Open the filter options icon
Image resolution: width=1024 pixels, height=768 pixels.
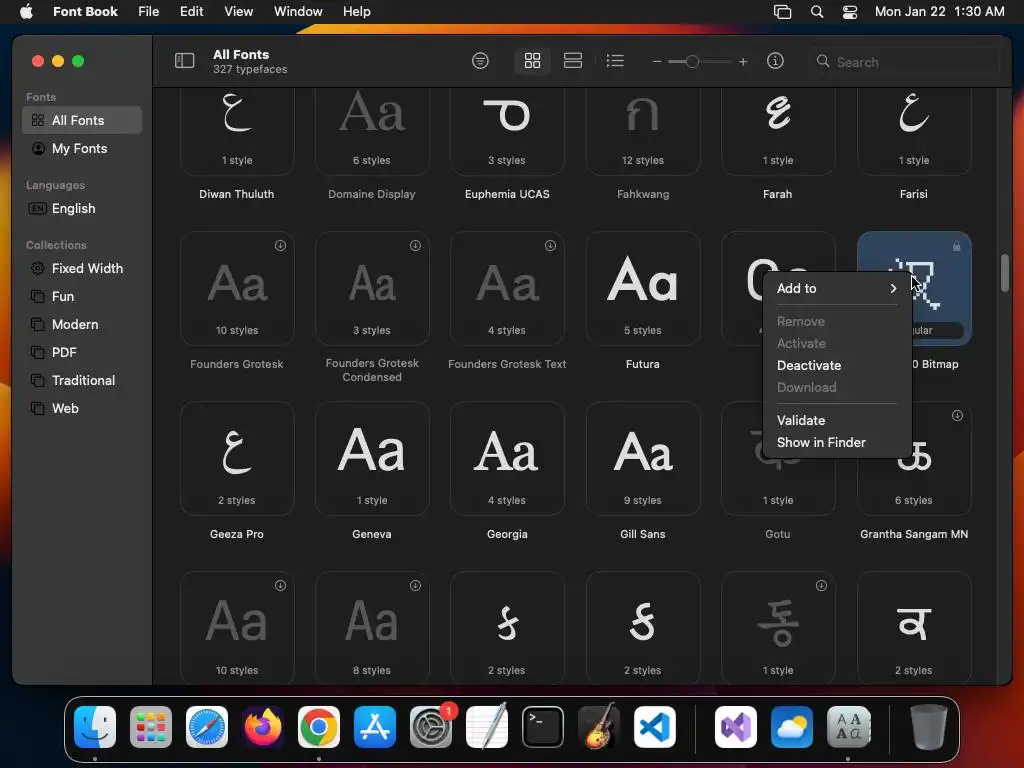coord(480,61)
